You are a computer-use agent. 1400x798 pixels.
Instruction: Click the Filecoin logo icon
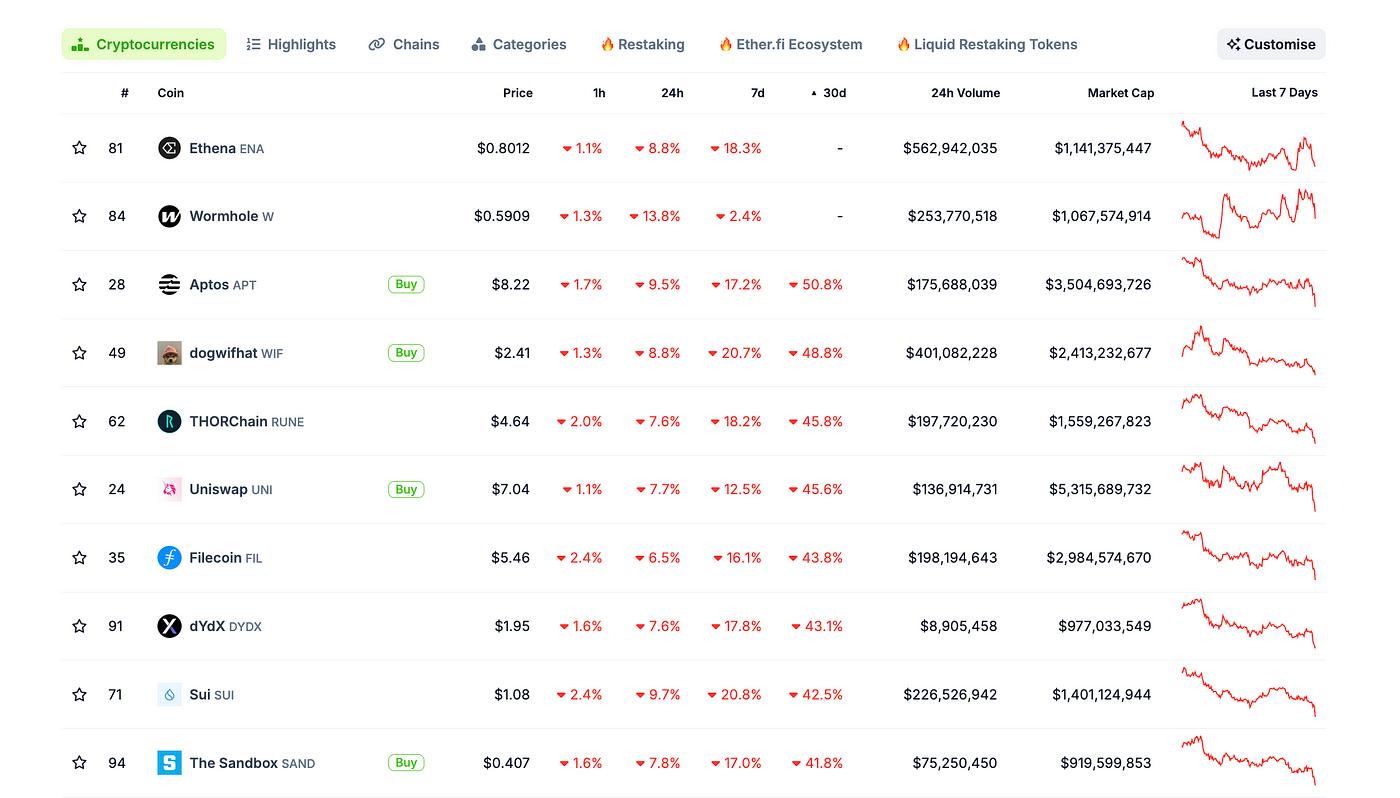tap(169, 558)
